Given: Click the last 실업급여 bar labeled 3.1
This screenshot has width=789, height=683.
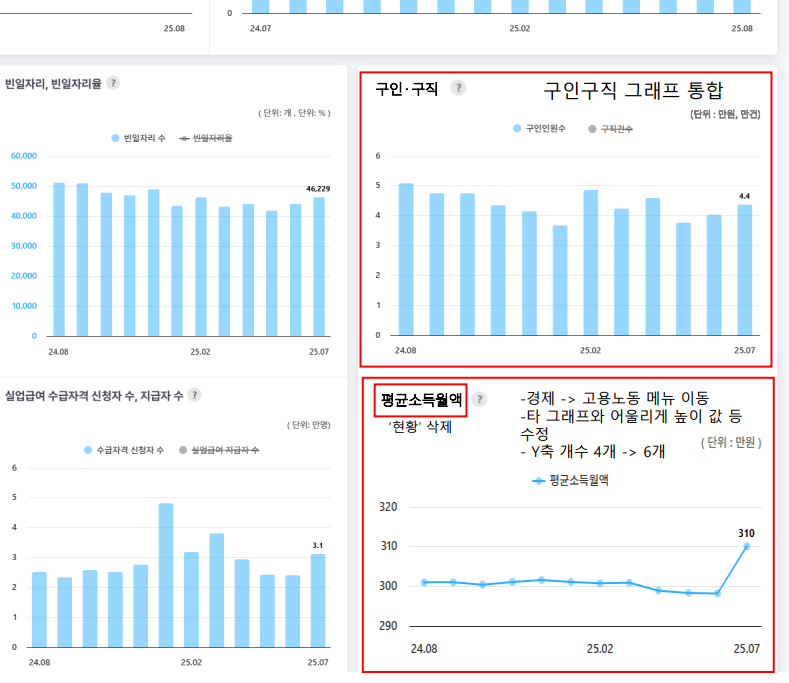Looking at the screenshot, I should point(318,600).
